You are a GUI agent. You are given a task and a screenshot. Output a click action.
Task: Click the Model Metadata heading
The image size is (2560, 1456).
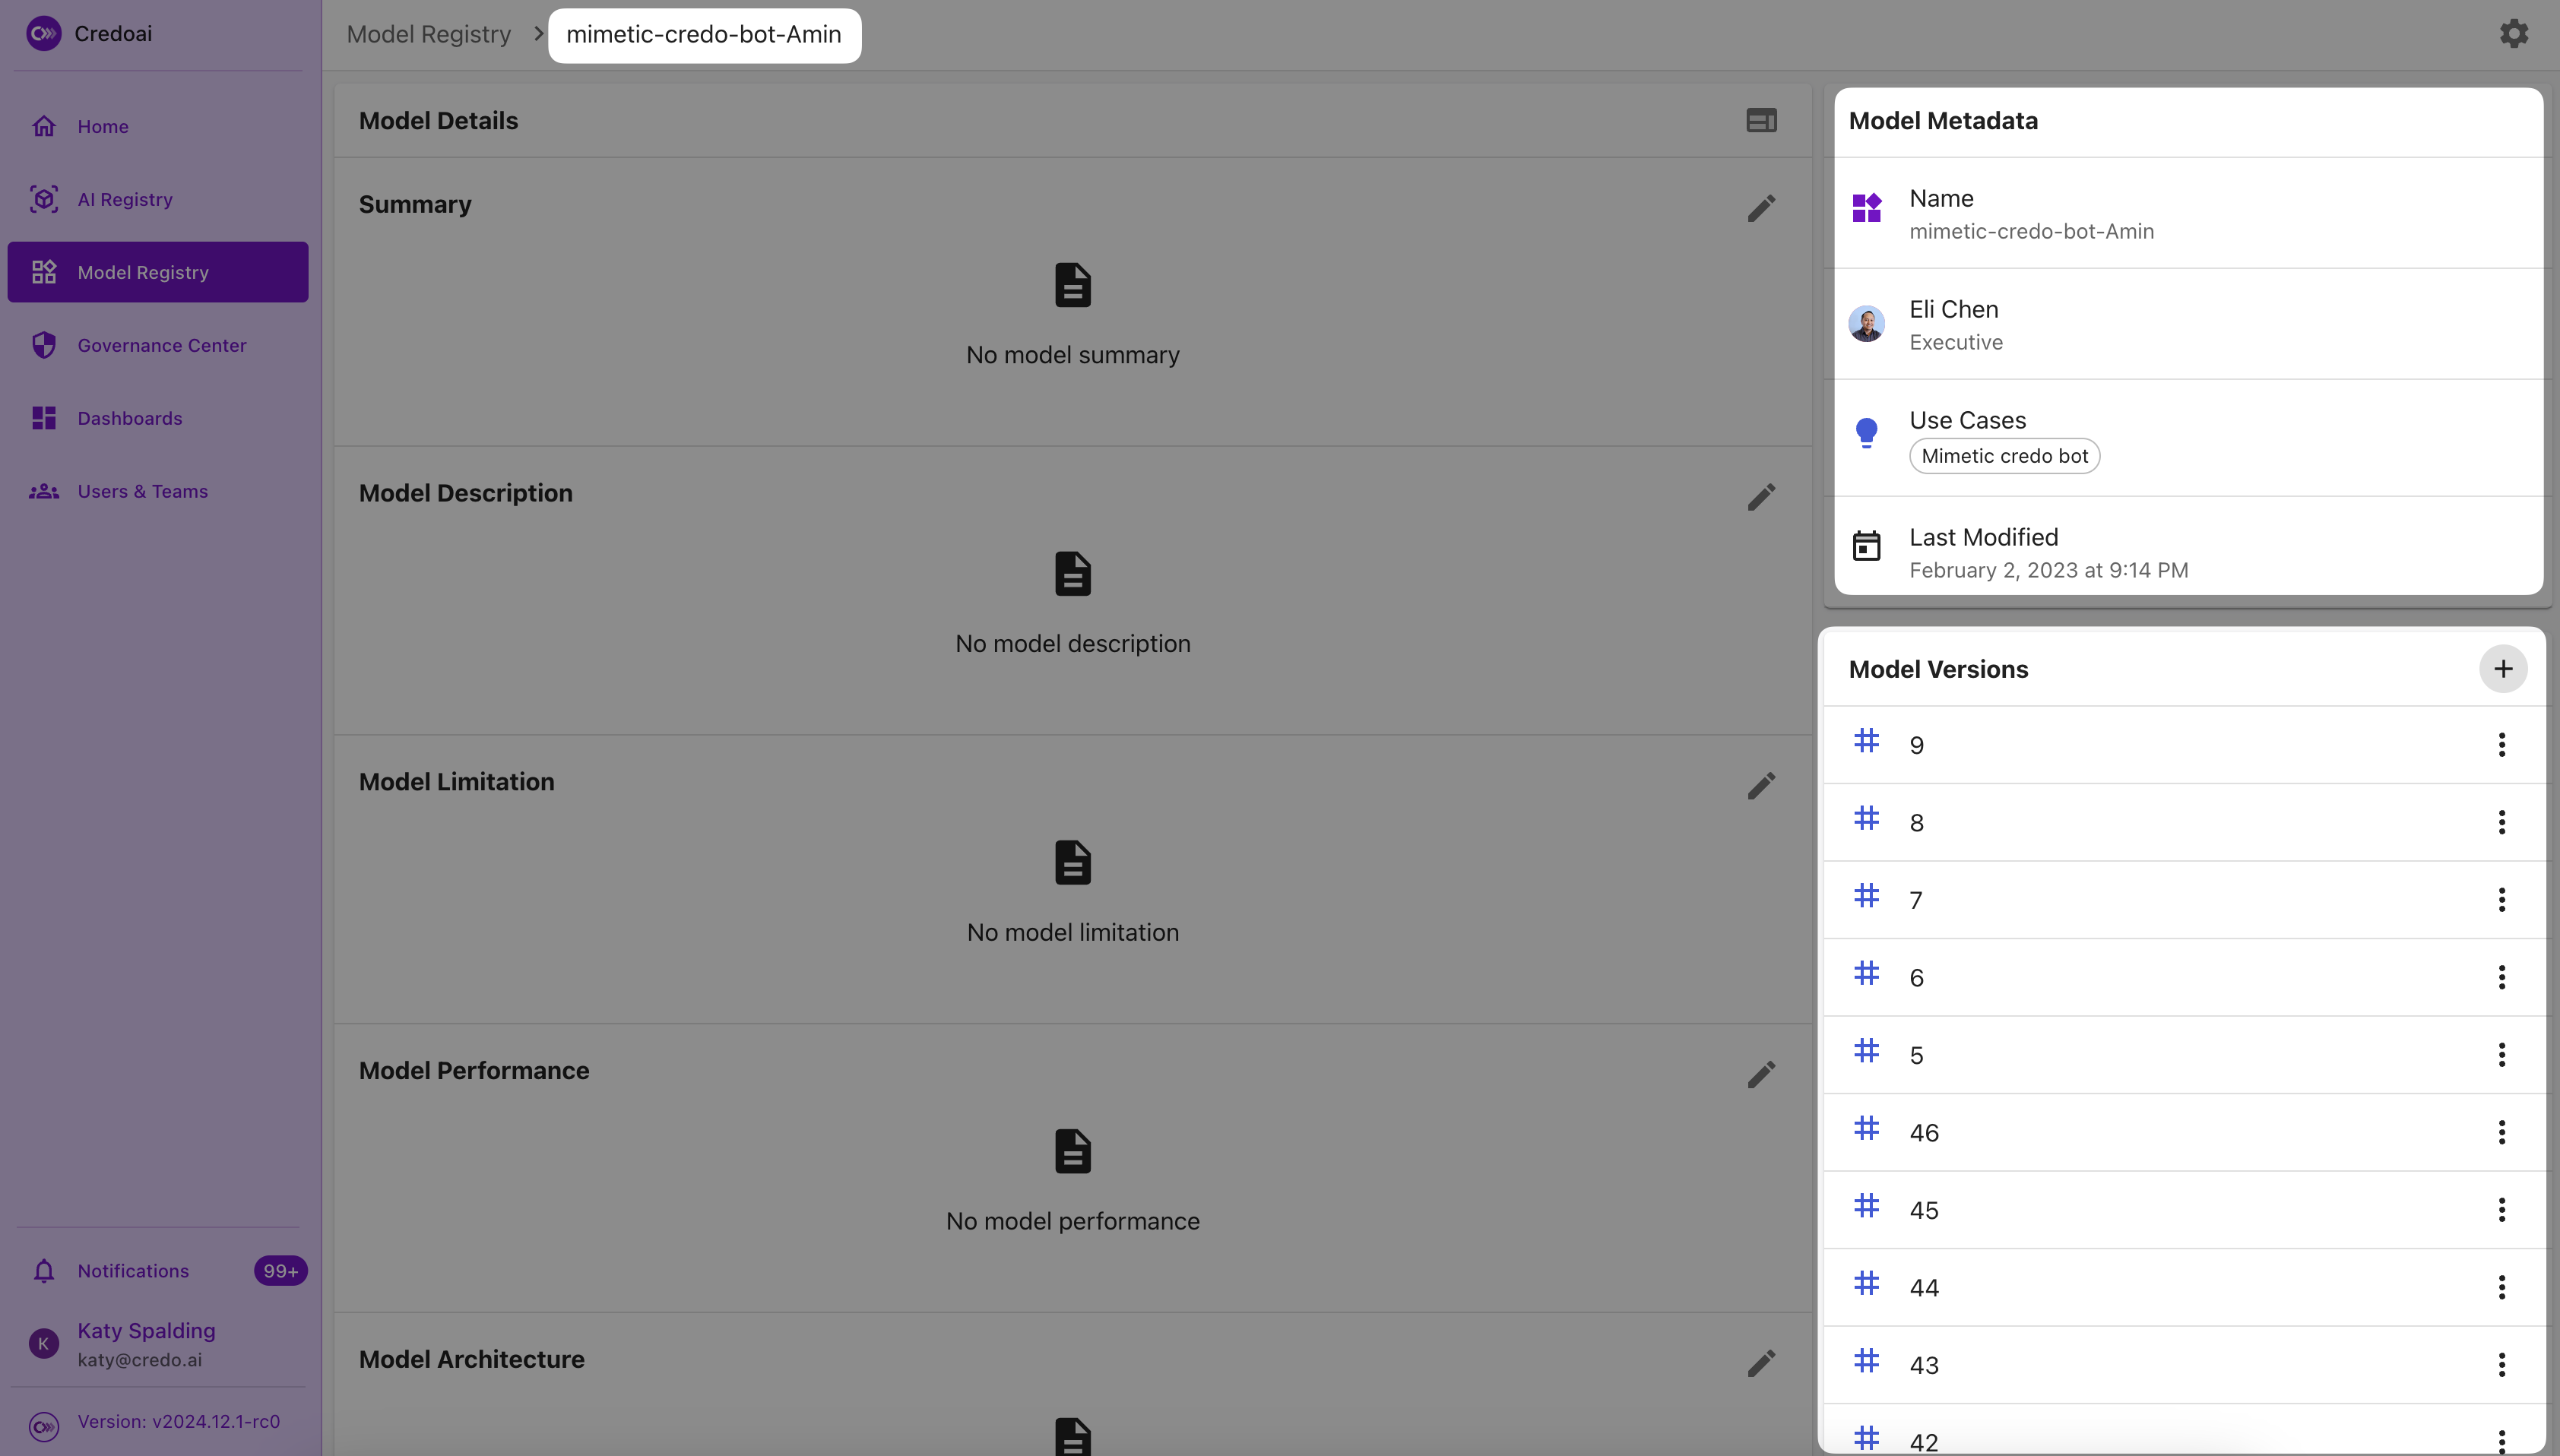(1943, 120)
